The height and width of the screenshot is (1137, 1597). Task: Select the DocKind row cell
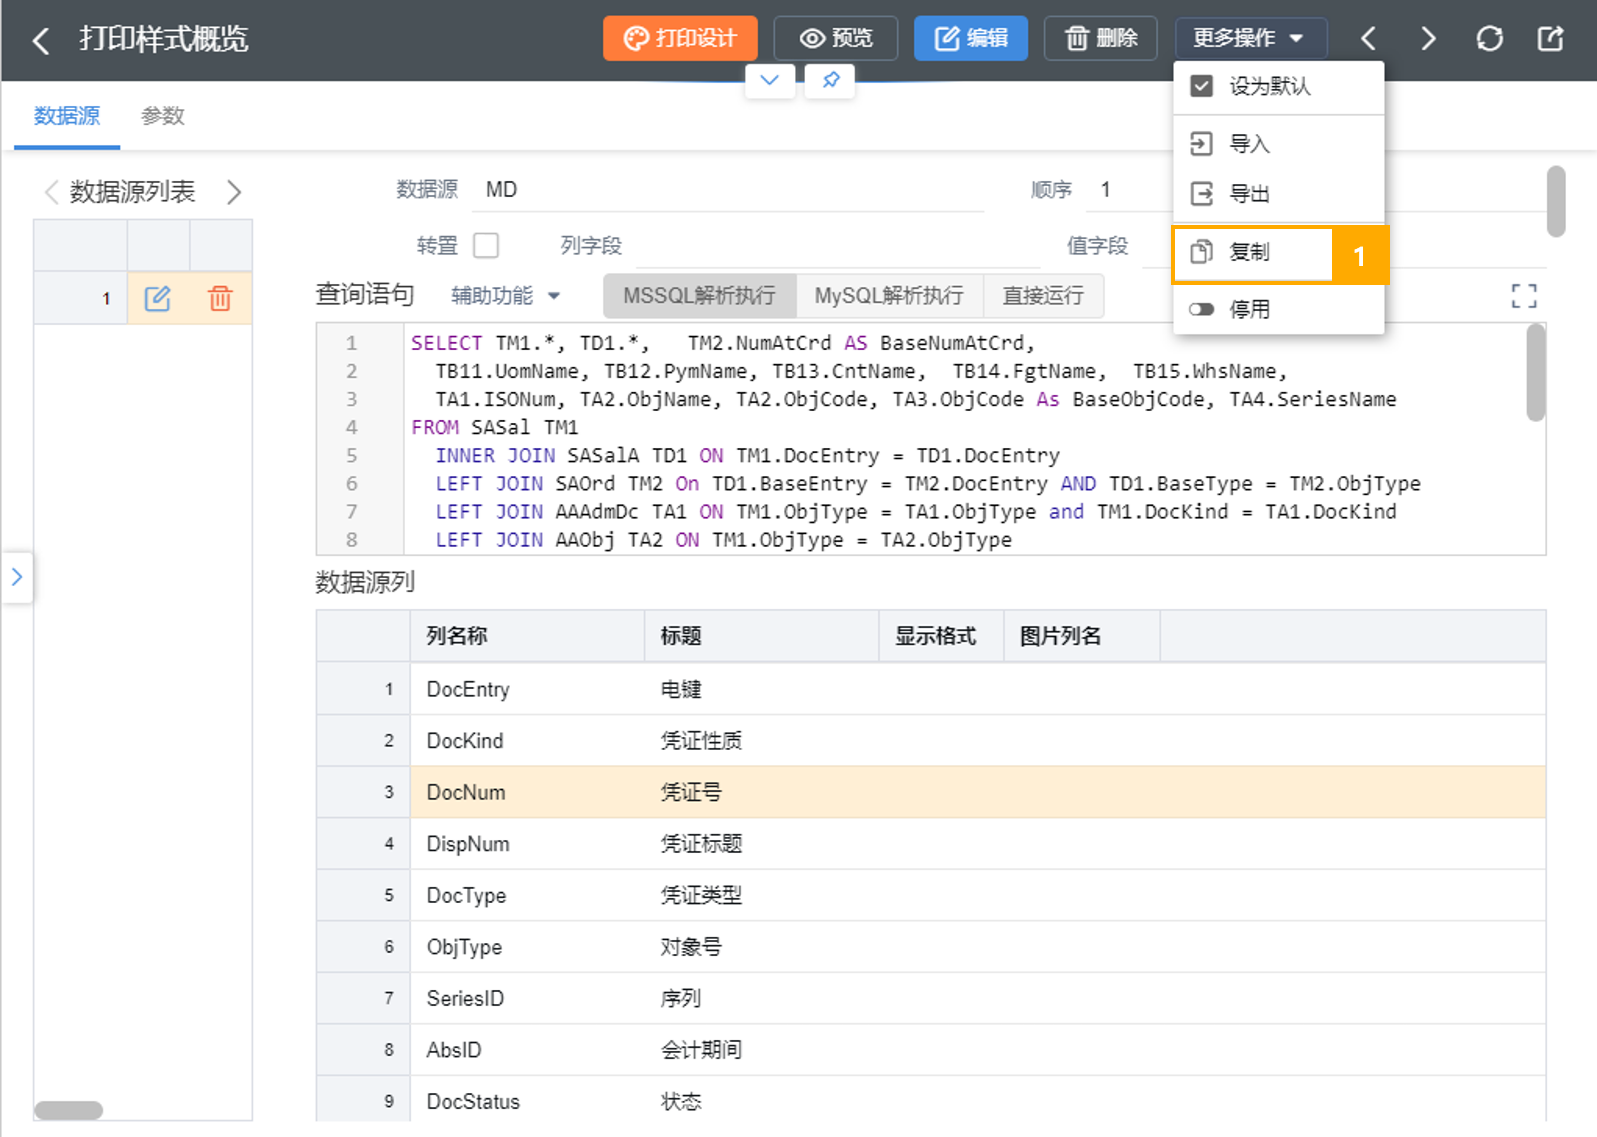pos(527,741)
